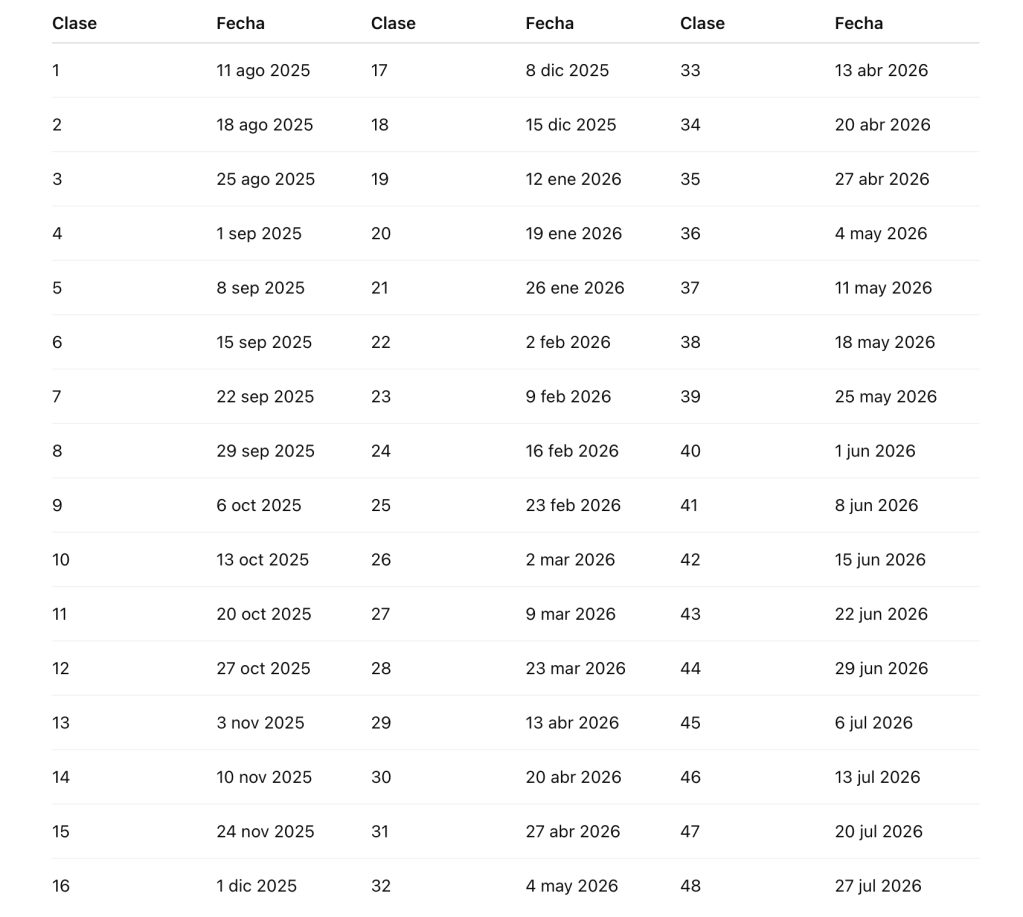The width and height of the screenshot is (1023, 917).
Task: Select the date 6 oct 2025
Action: tap(259, 506)
